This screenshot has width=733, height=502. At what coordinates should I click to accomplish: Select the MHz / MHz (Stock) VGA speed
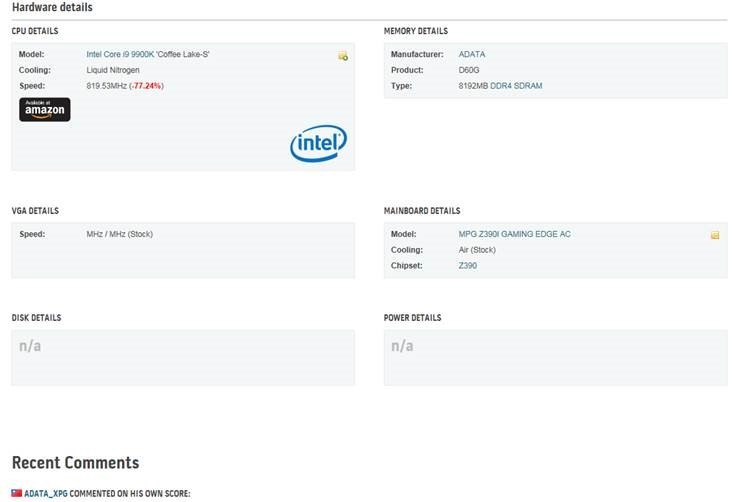tap(119, 234)
